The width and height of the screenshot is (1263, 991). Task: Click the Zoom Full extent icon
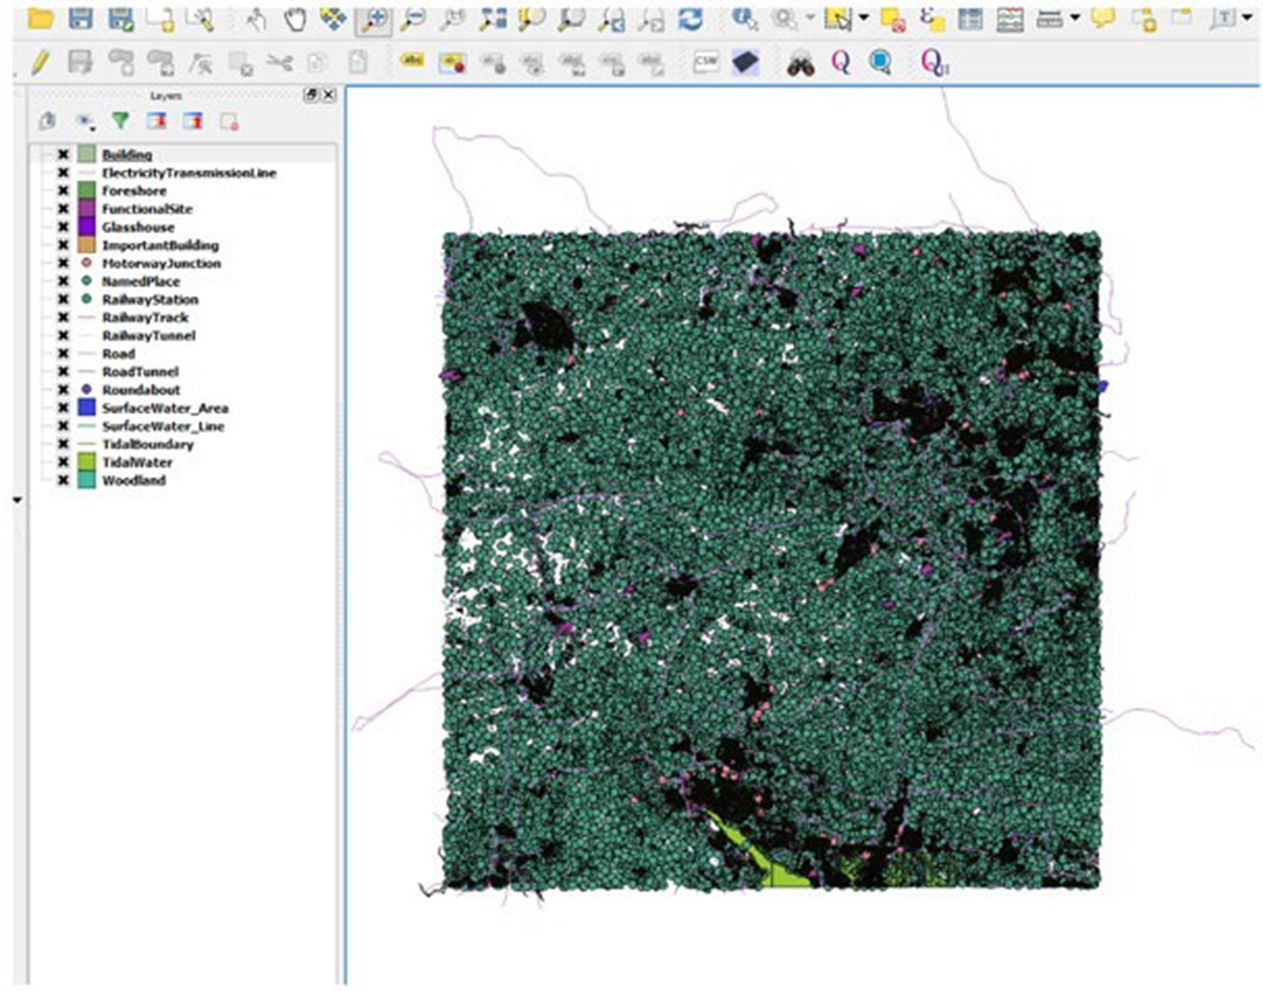pos(452,19)
